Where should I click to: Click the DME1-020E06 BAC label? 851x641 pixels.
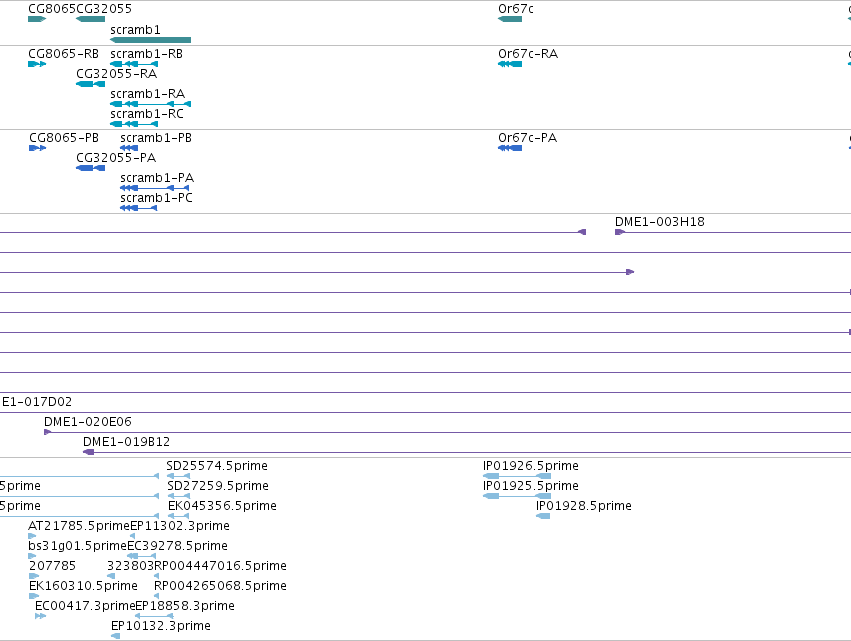(88, 422)
